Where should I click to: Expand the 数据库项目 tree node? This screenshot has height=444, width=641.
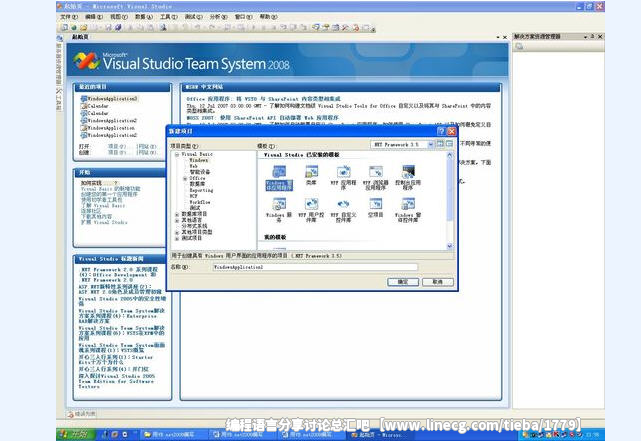coord(177,214)
